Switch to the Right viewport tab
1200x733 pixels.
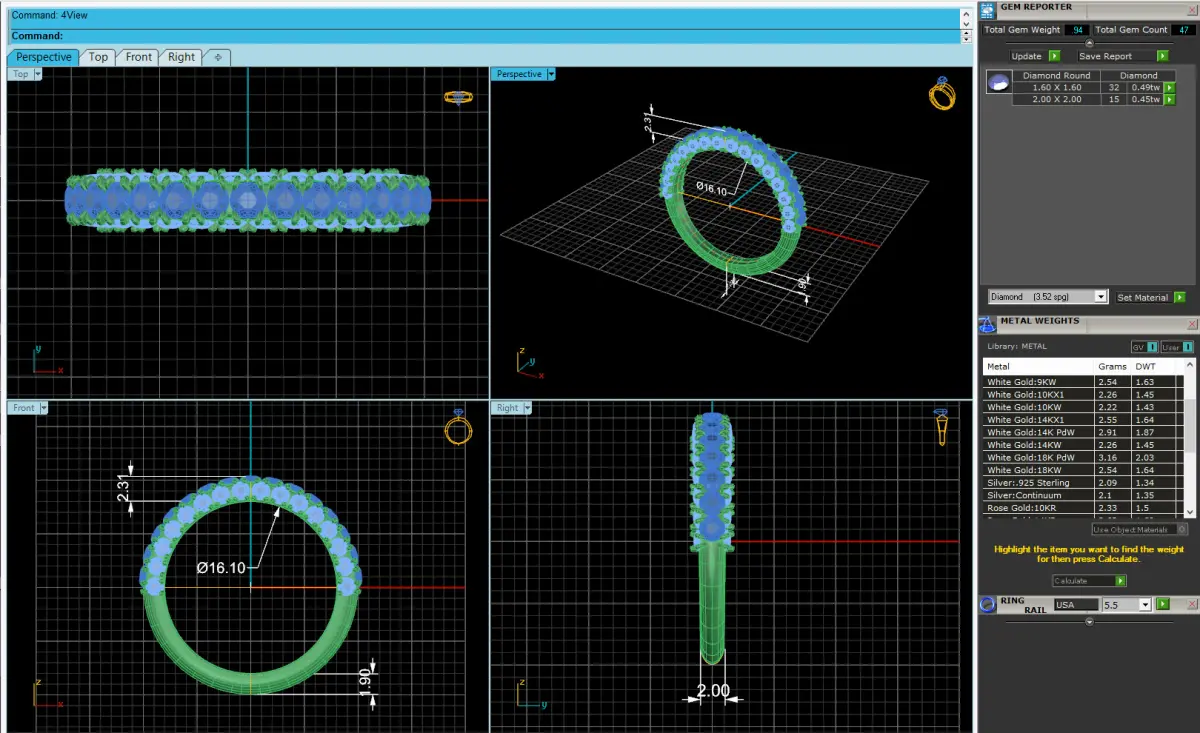pos(182,57)
